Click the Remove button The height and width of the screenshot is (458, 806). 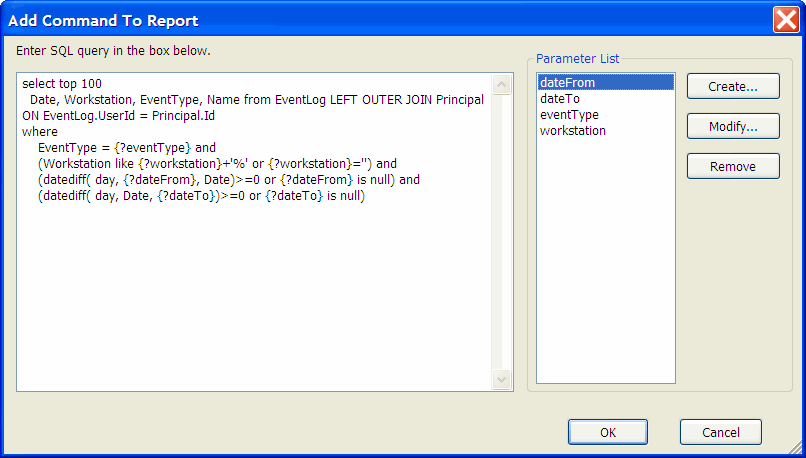point(731,167)
